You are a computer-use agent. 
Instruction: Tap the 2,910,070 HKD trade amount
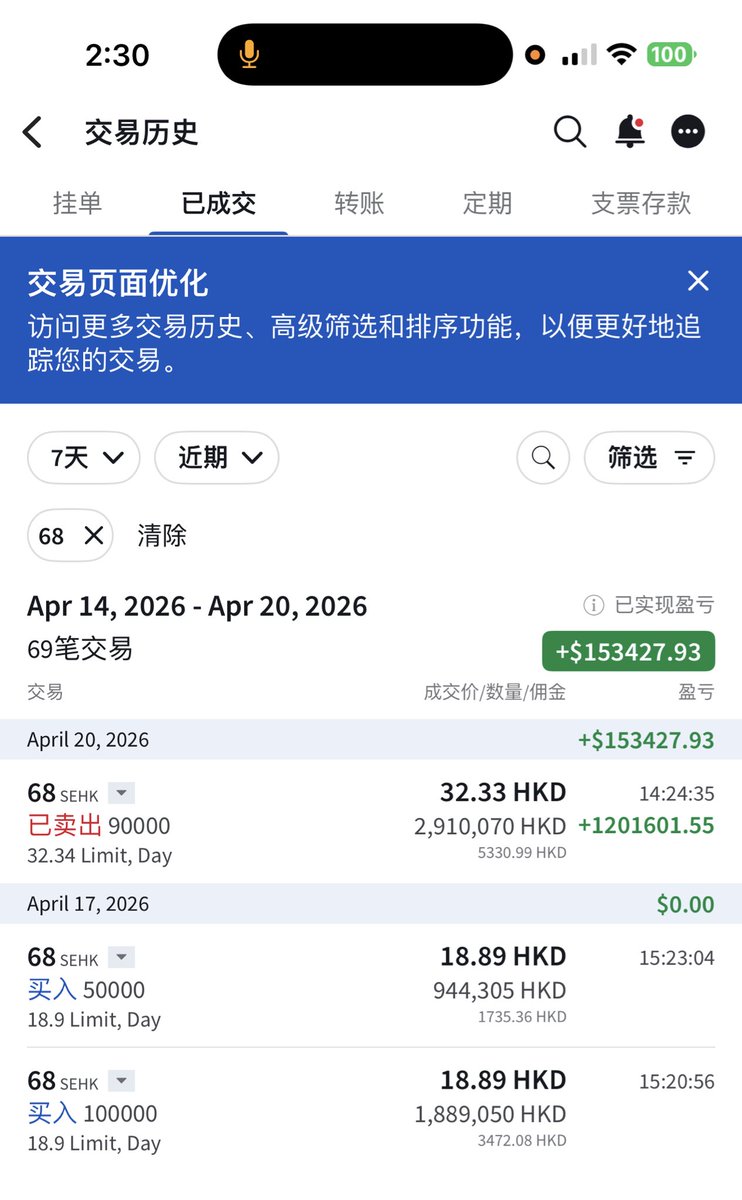click(x=490, y=827)
